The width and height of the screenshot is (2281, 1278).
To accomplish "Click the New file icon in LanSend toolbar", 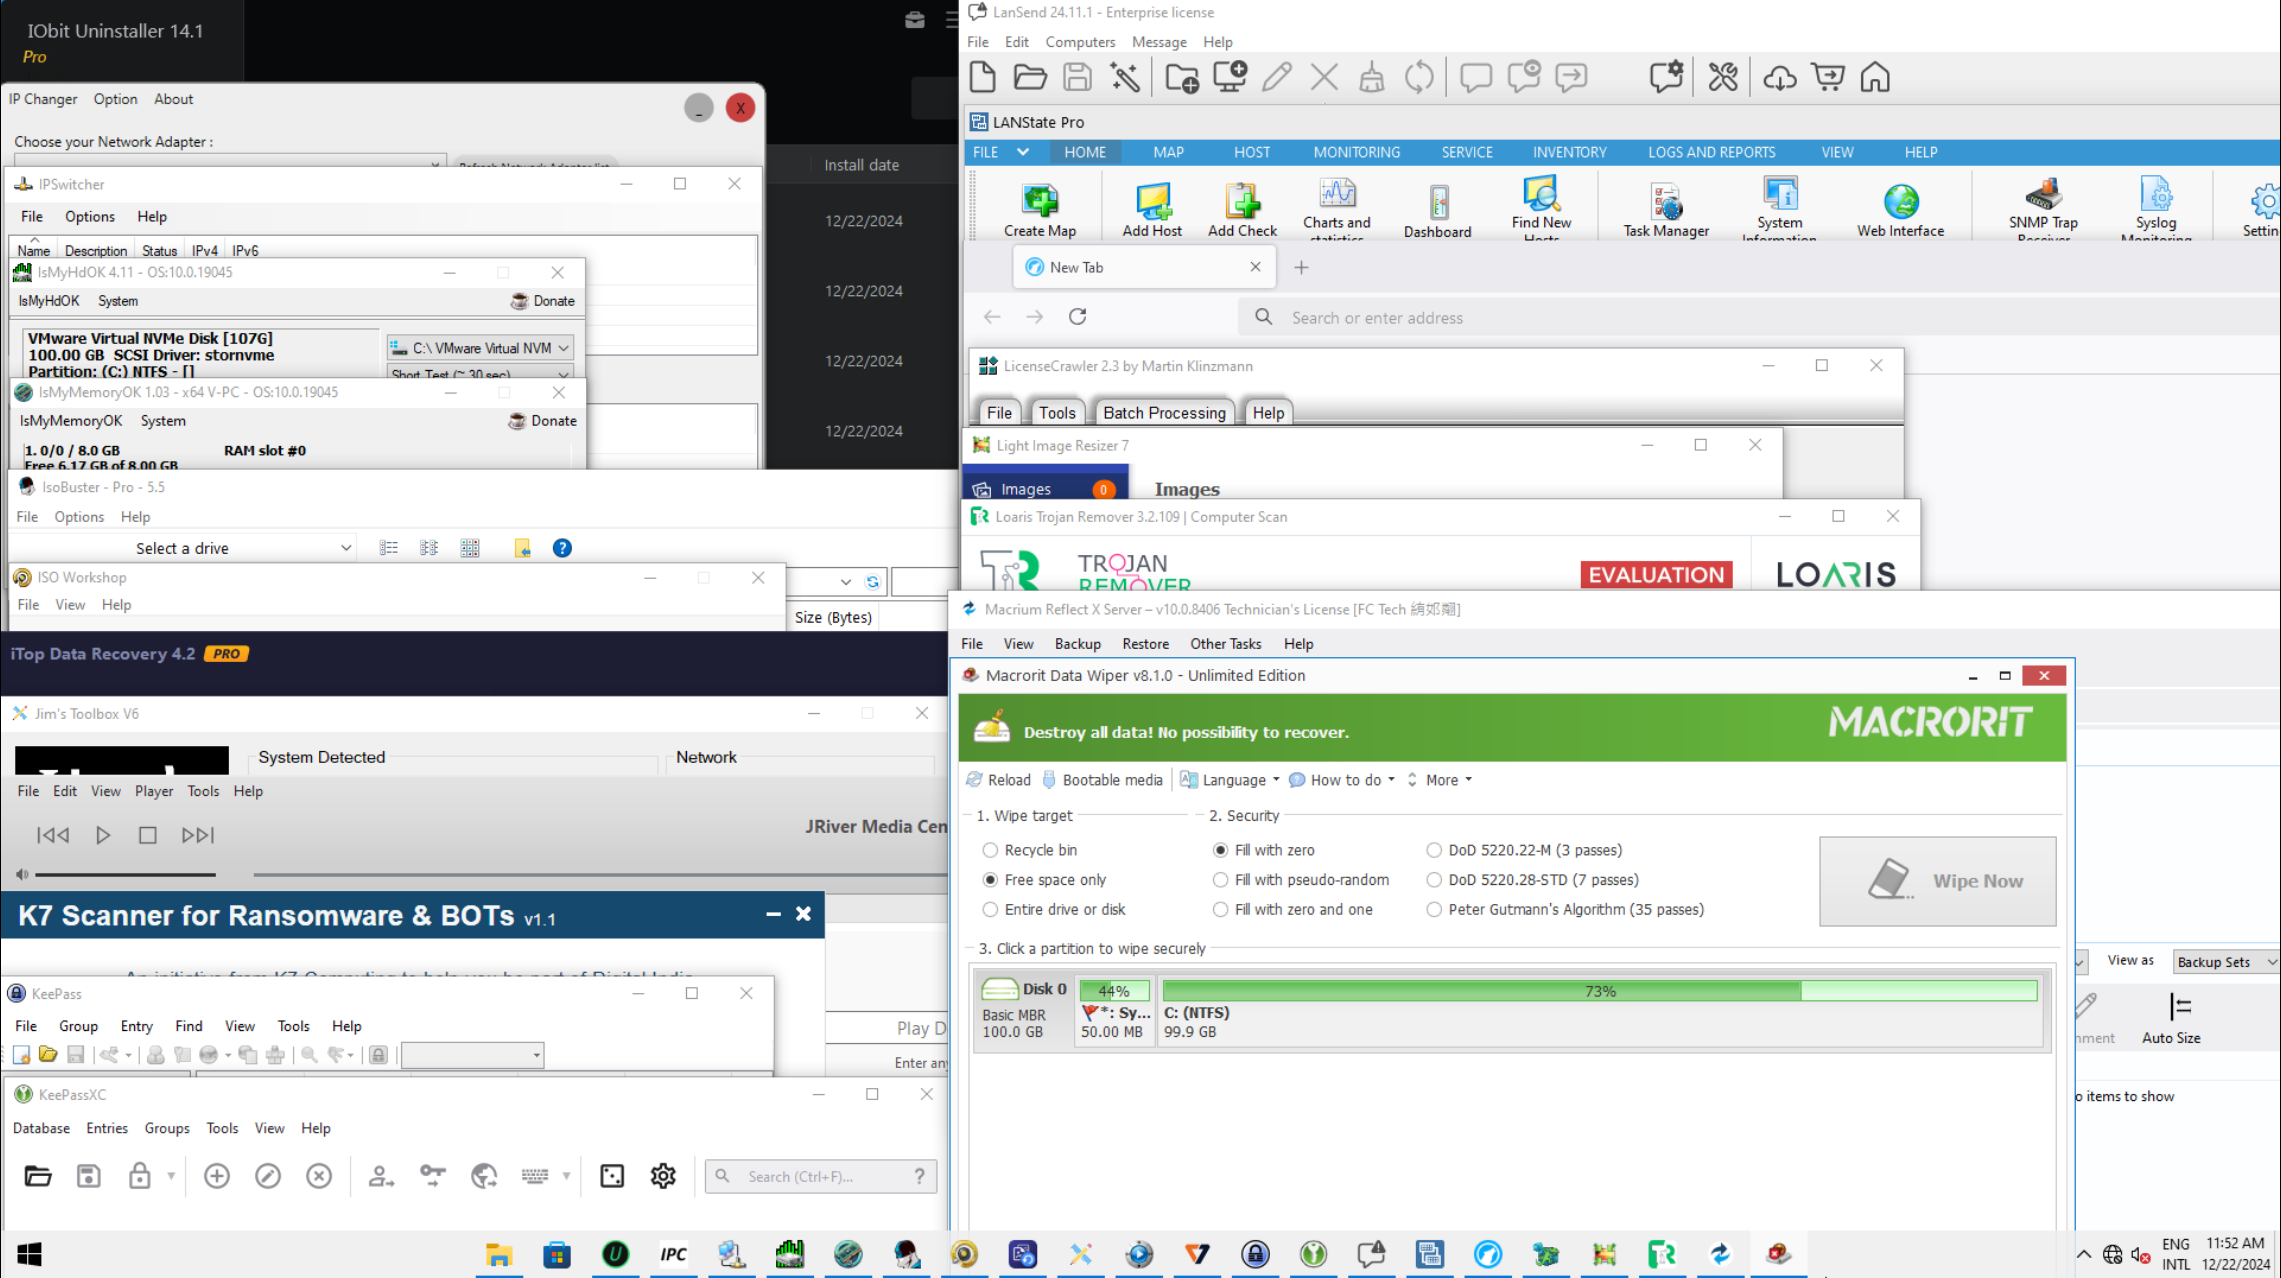I will pos(982,77).
